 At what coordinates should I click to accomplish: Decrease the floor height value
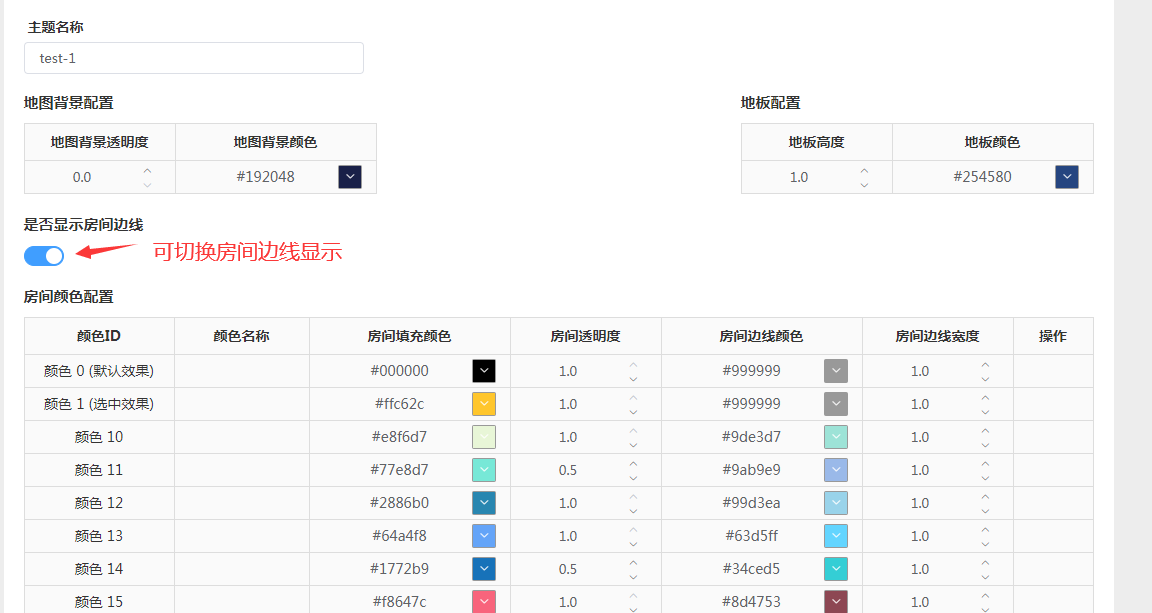pos(864,184)
